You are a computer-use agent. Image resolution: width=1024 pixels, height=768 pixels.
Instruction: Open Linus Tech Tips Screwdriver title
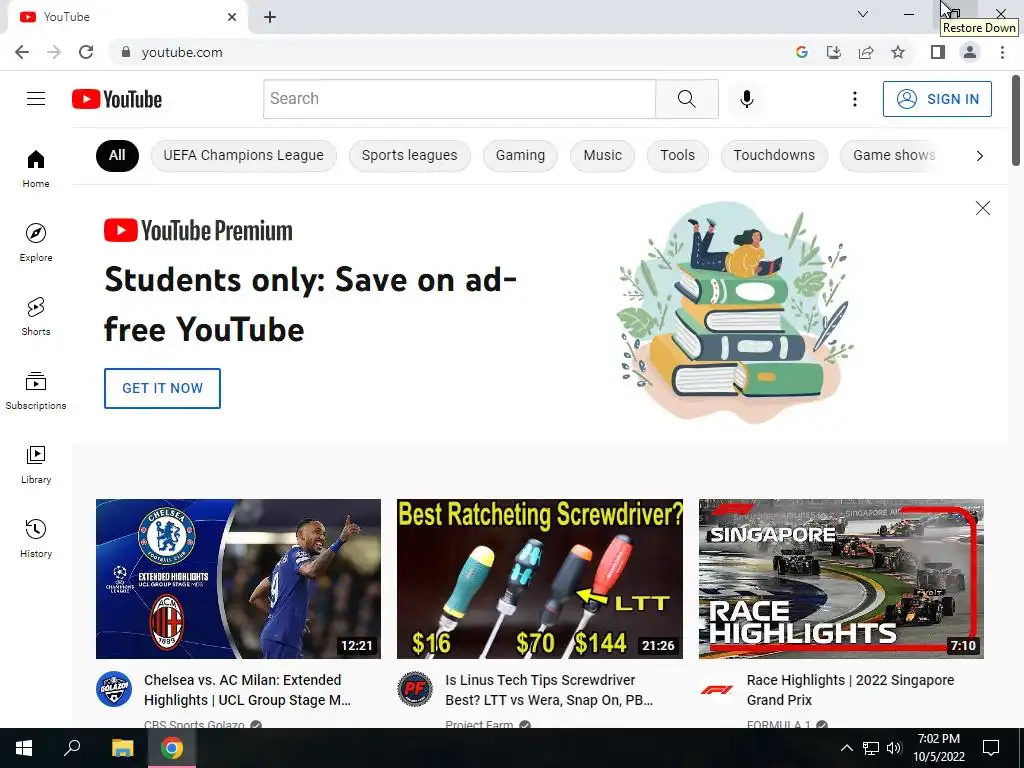(549, 690)
